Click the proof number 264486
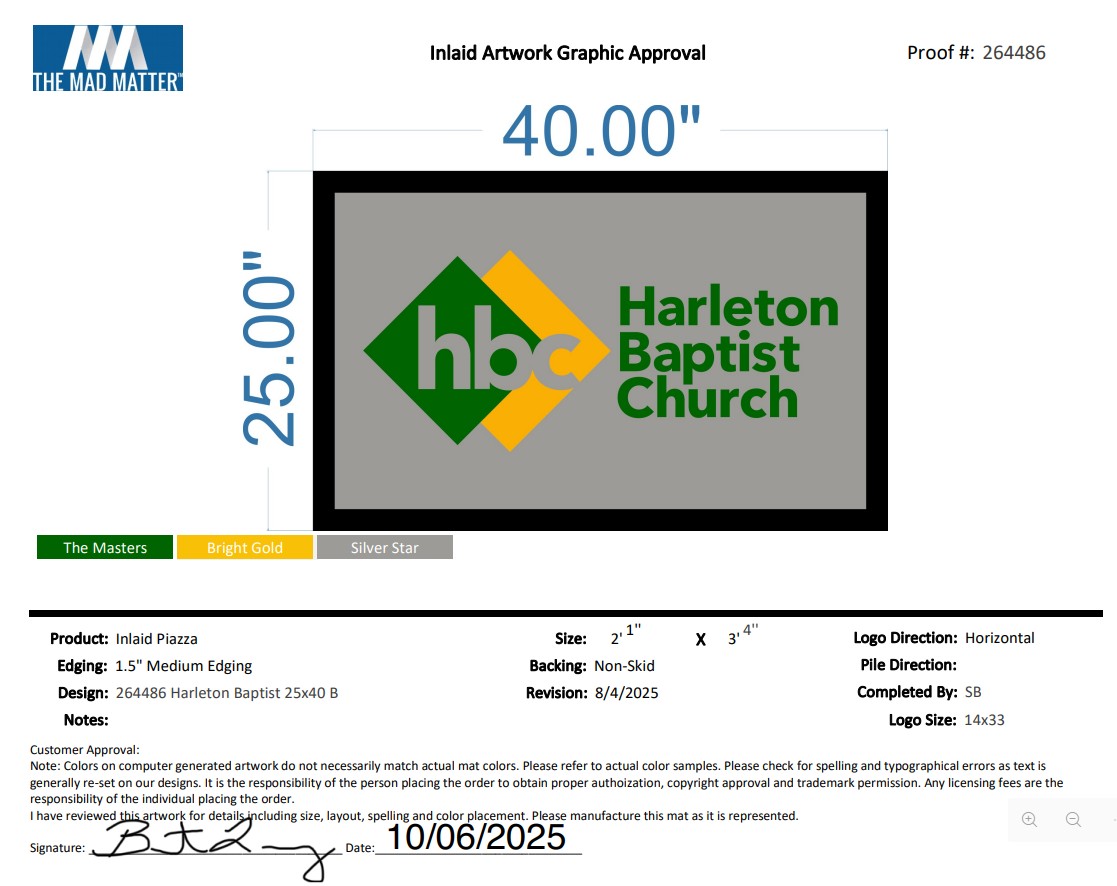This screenshot has width=1117, height=886. (1014, 53)
